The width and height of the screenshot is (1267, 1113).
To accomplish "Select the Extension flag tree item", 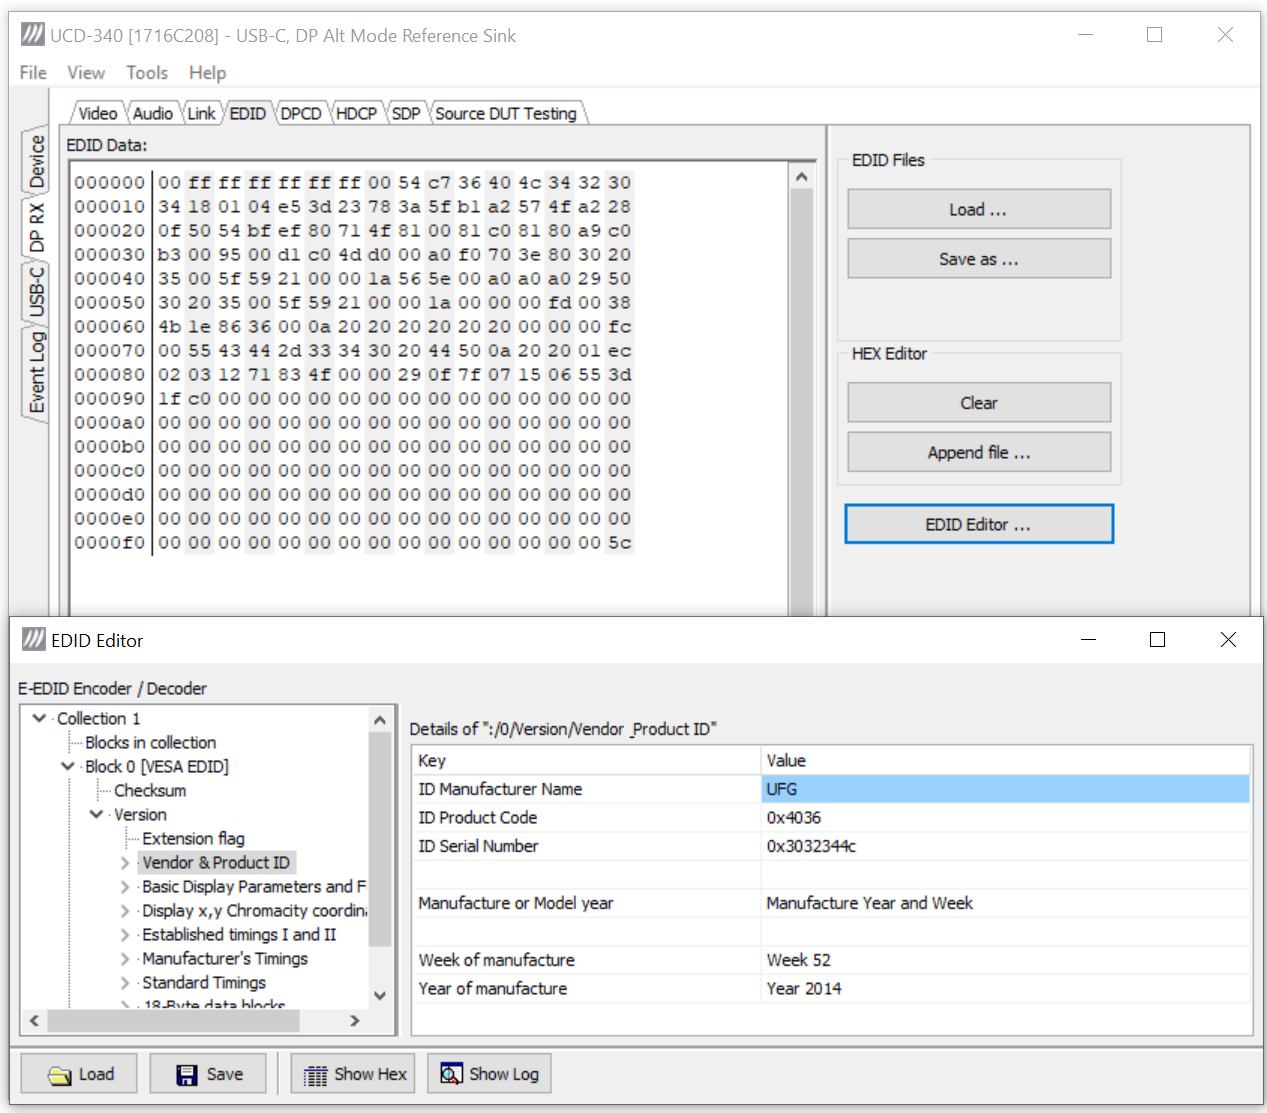I will [x=193, y=838].
